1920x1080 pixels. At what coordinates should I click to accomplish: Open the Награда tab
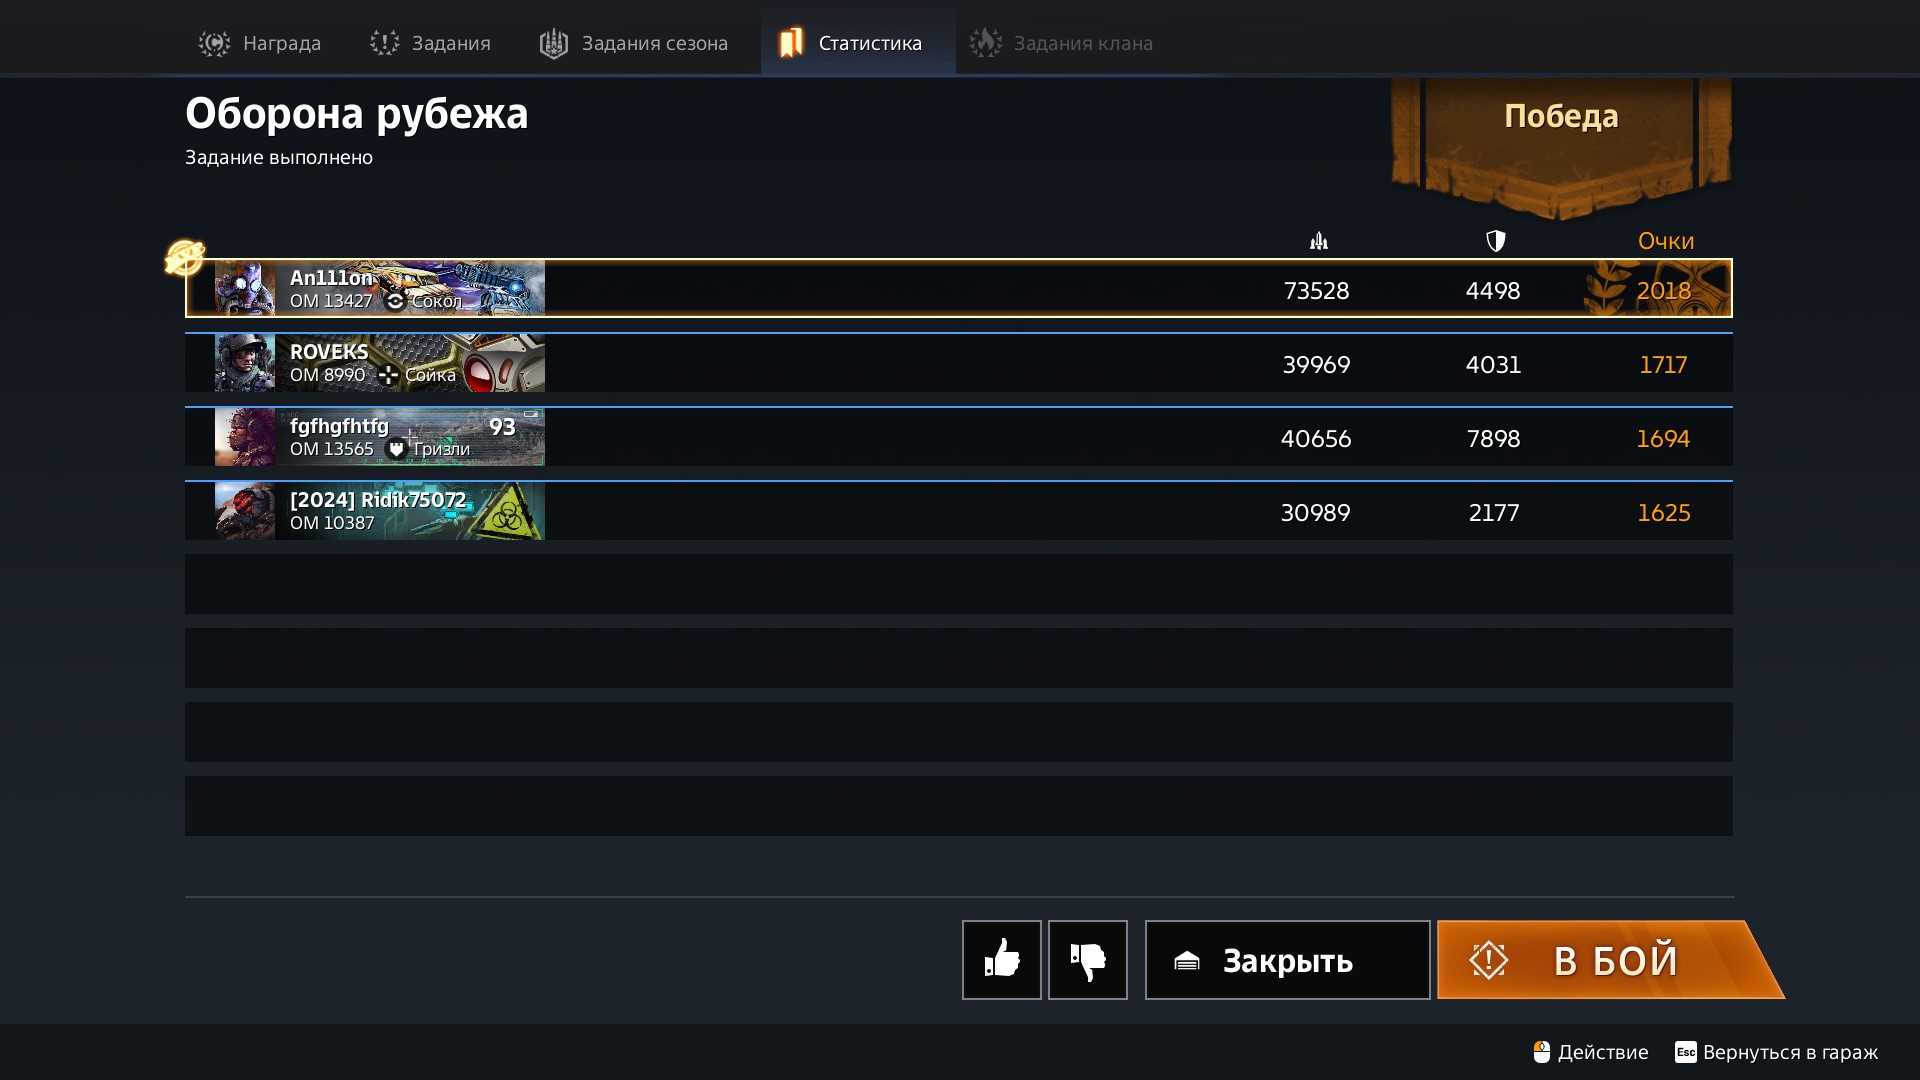click(x=260, y=43)
